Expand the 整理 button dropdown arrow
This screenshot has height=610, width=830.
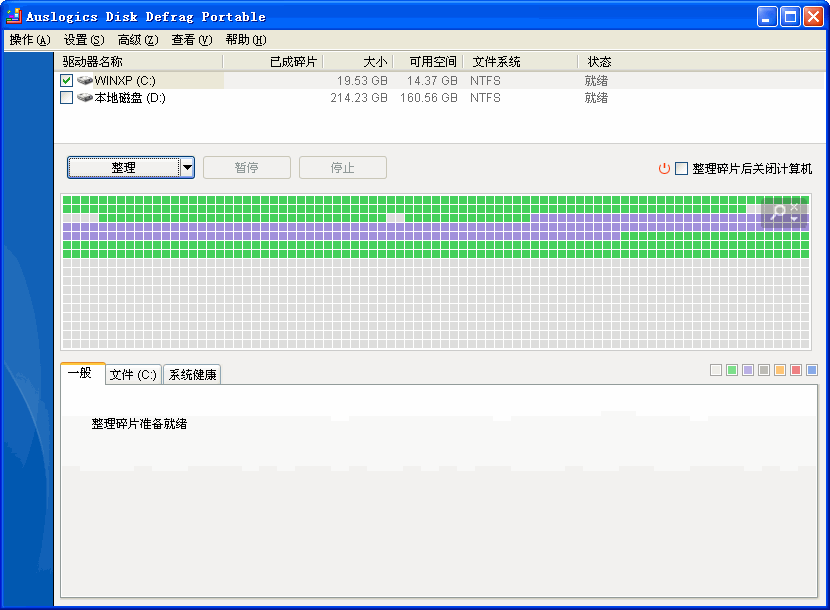187,168
